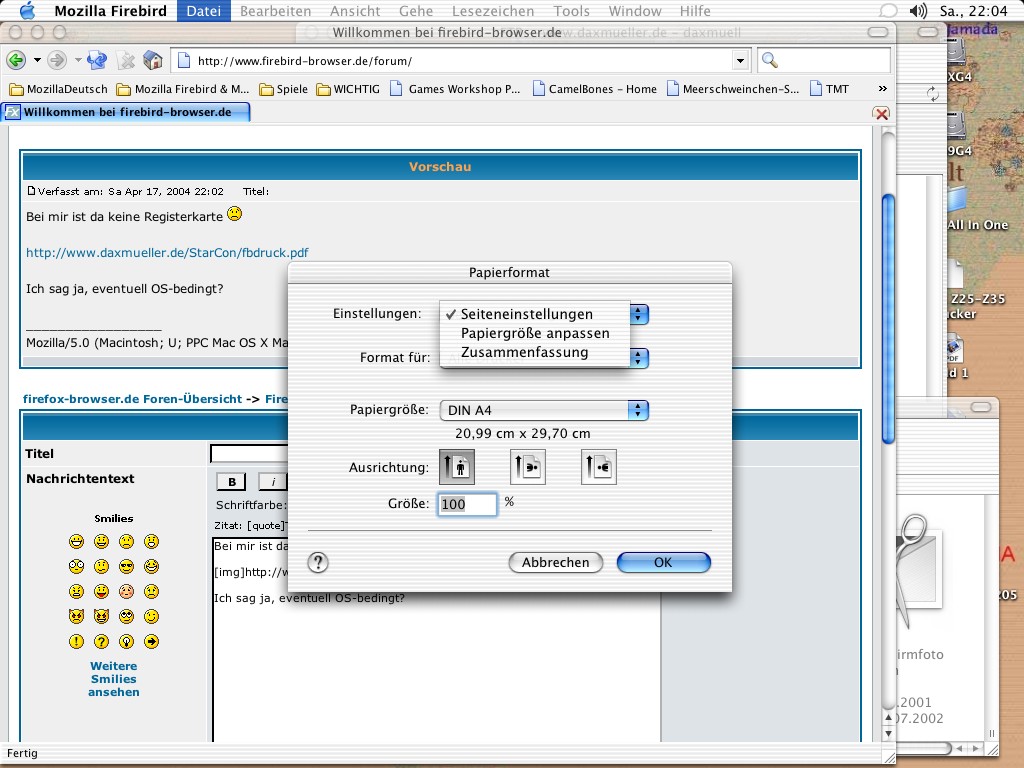Screen dimensions: 1024x768
Task: Click the speech bubble menu bar icon
Action: coord(888,10)
